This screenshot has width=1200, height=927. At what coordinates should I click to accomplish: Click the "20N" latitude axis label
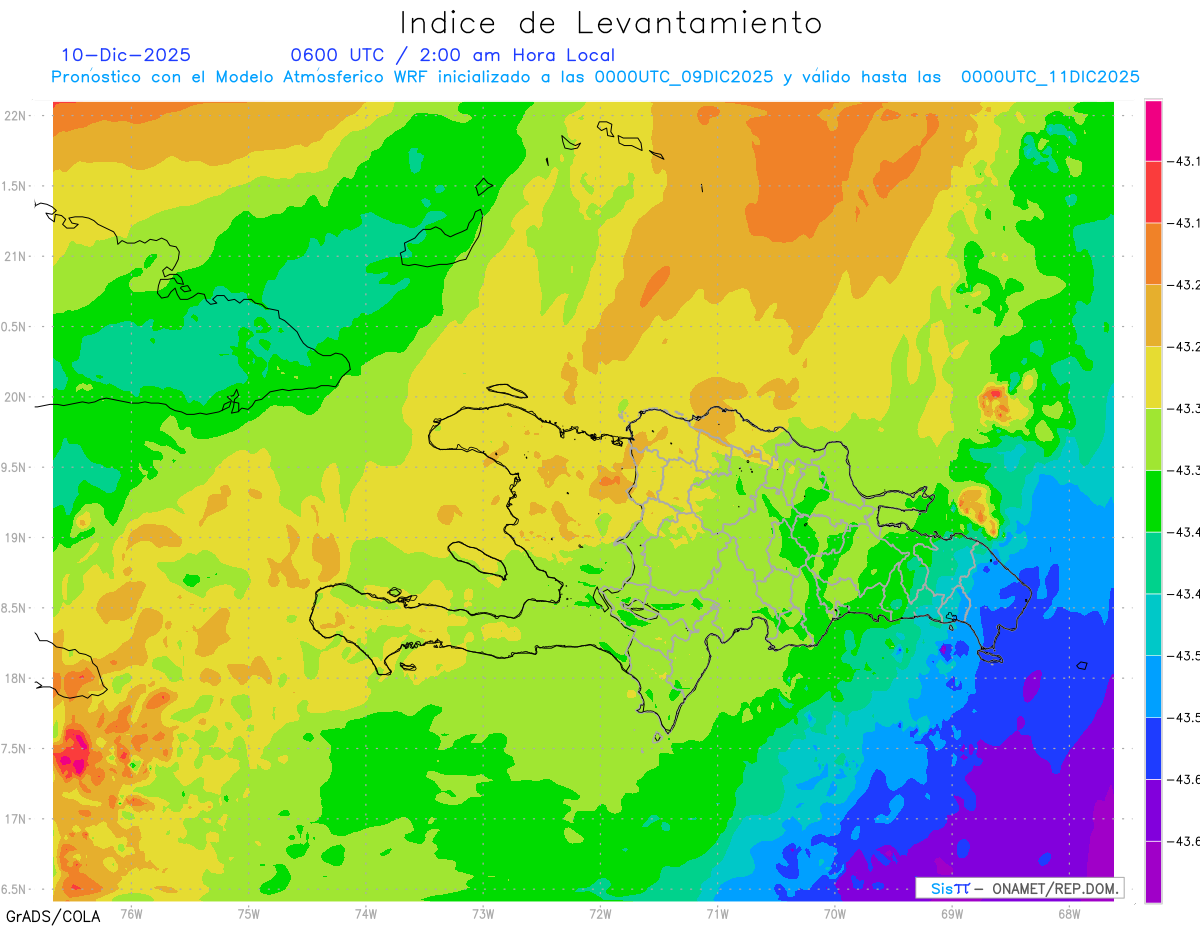tap(17, 397)
